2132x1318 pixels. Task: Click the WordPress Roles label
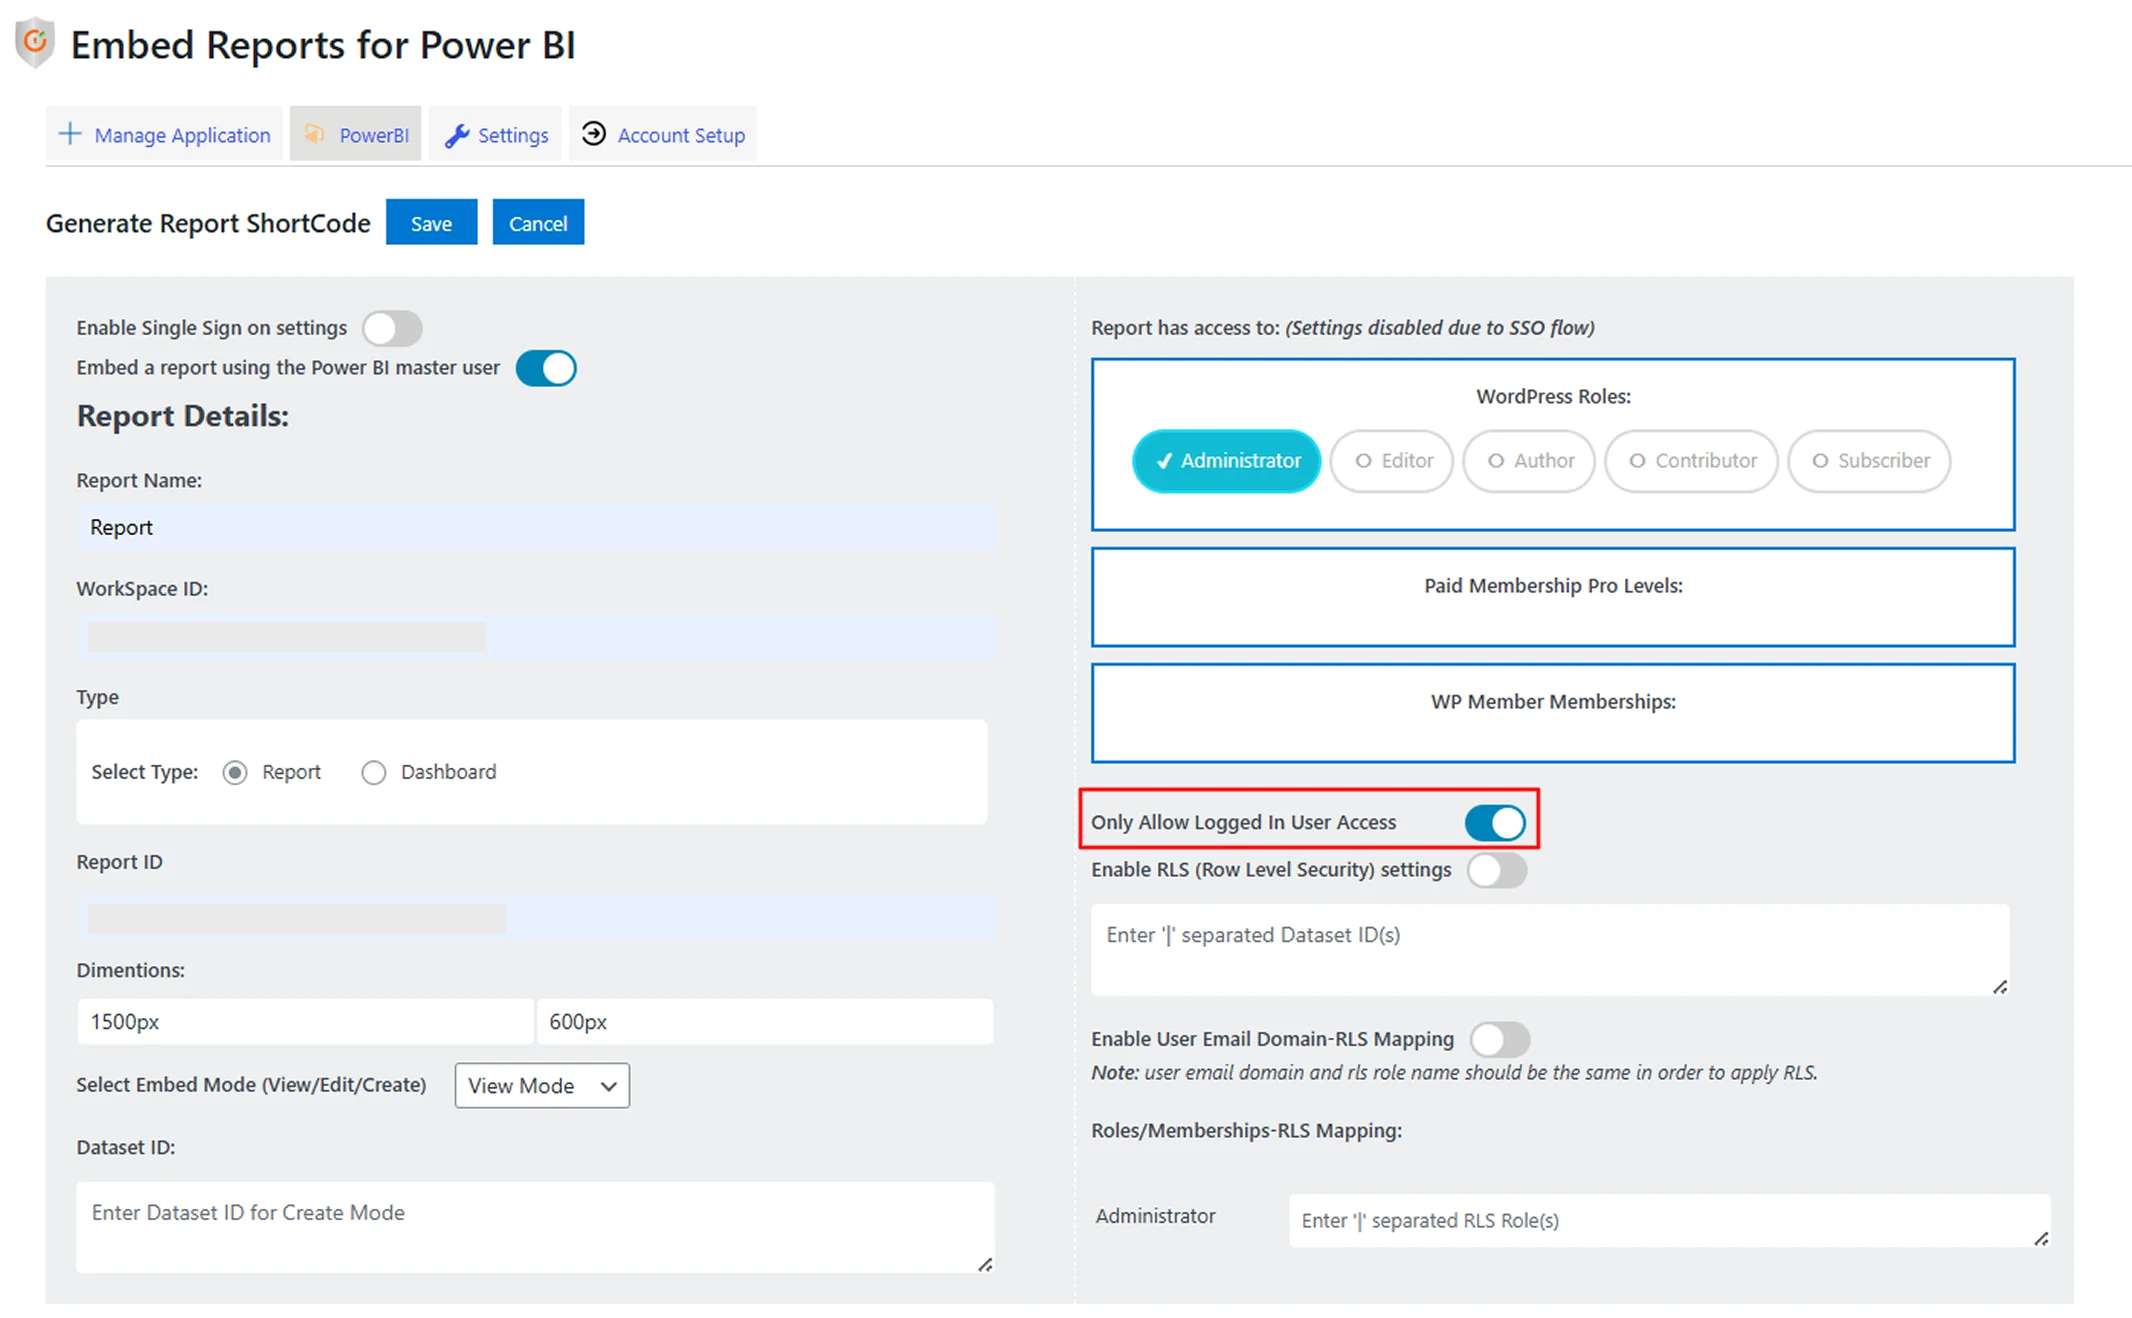[x=1553, y=397]
